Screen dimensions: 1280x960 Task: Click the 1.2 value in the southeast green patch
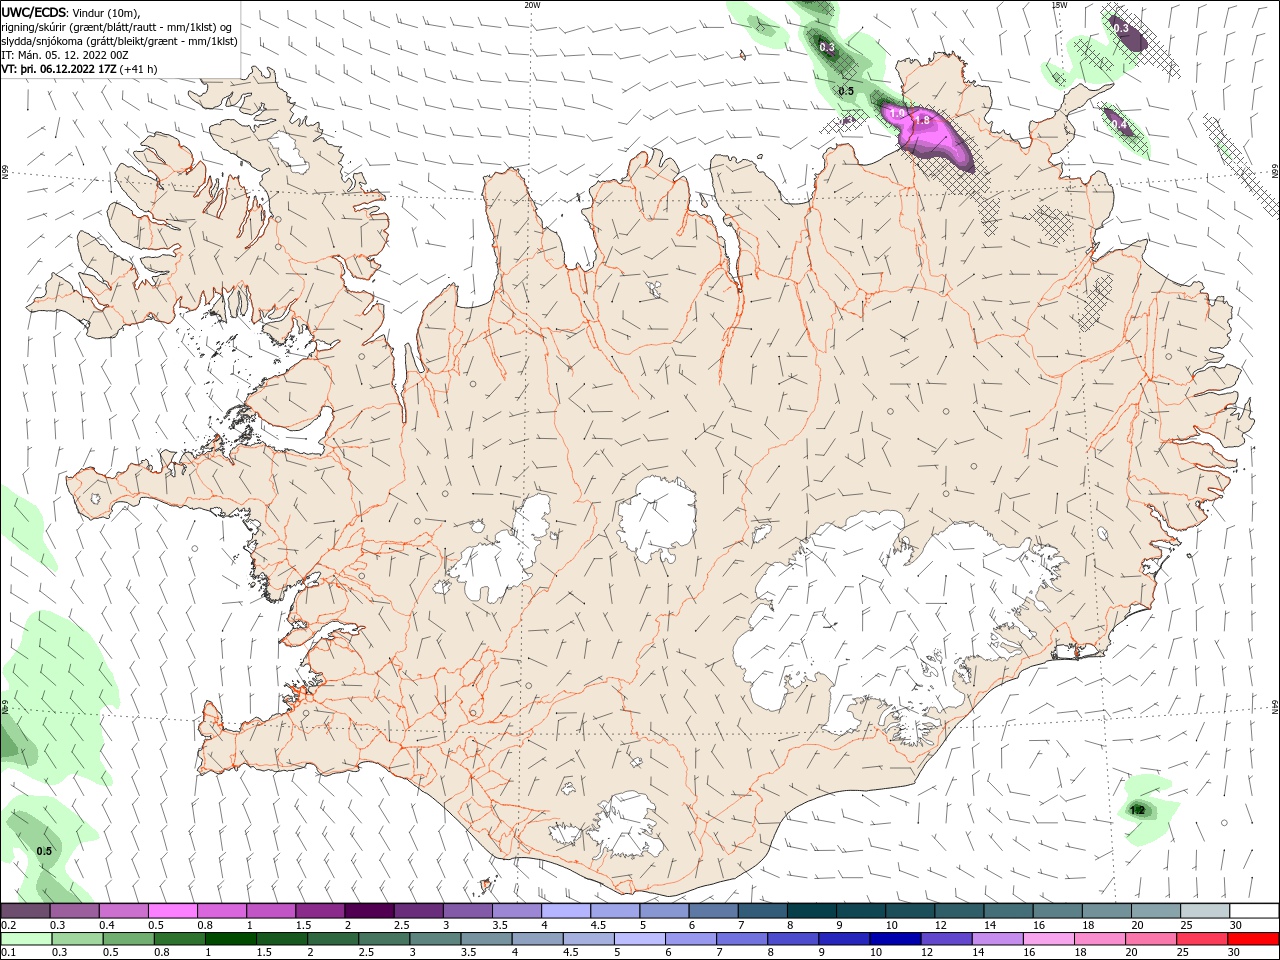pos(1136,809)
